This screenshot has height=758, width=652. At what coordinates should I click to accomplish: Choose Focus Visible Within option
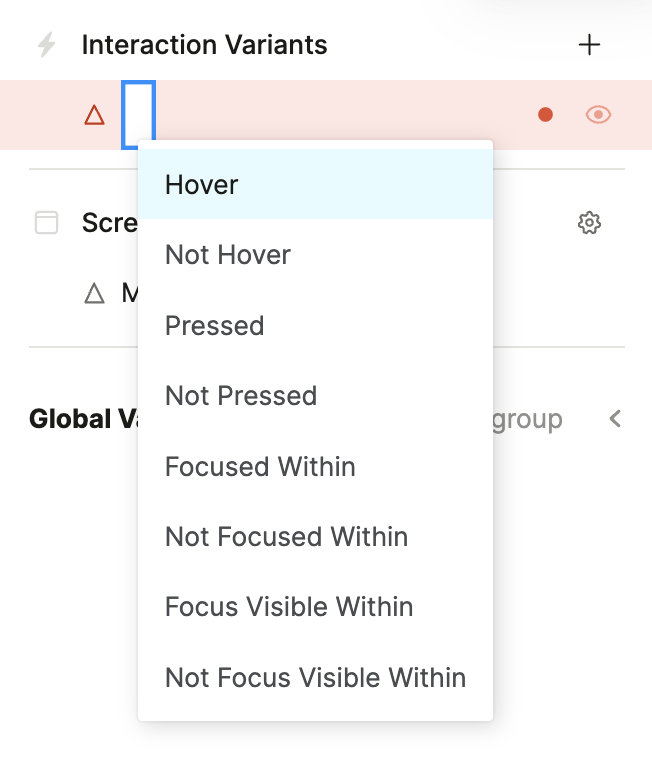tap(289, 607)
